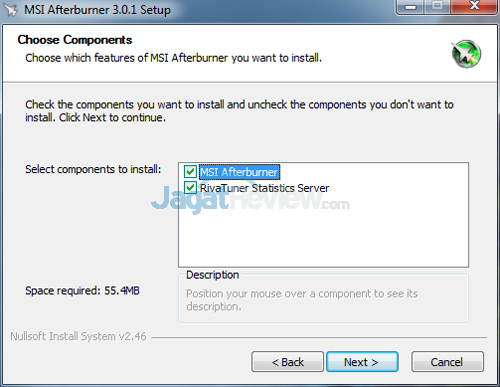Click the MSI Afterburner 3.0.1 Setup title text
The image size is (500, 387).
coord(97,10)
